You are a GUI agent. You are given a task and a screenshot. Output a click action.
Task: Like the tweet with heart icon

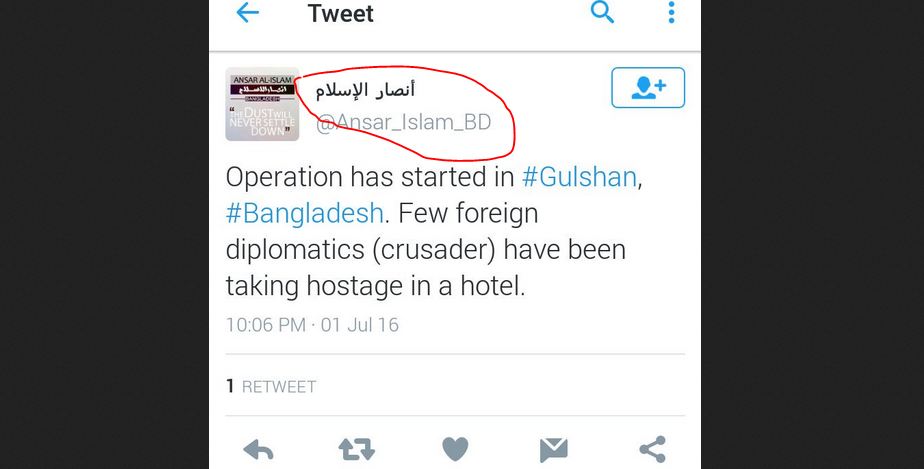(455, 450)
